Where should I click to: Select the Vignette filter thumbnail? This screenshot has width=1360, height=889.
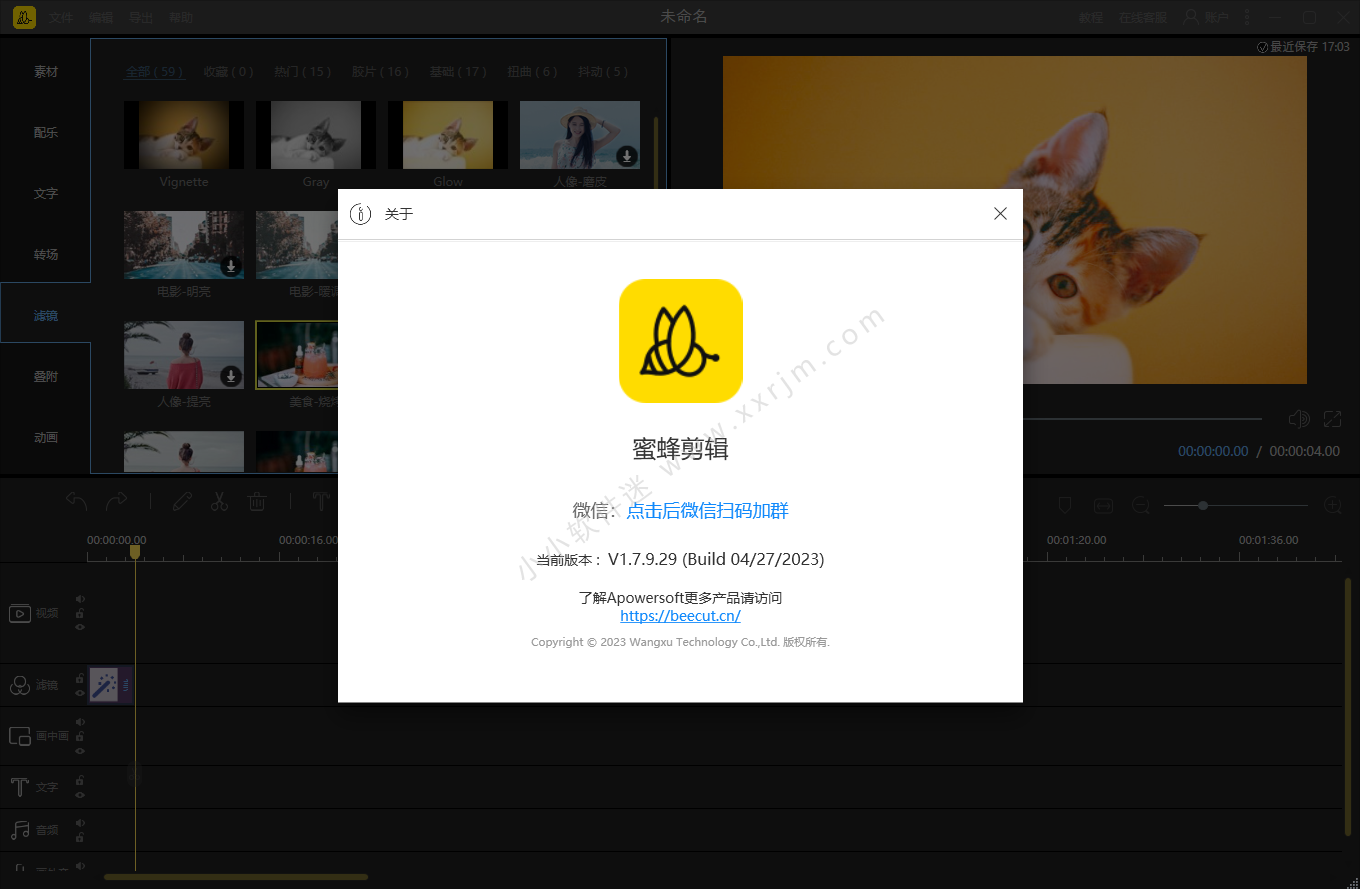(x=184, y=135)
